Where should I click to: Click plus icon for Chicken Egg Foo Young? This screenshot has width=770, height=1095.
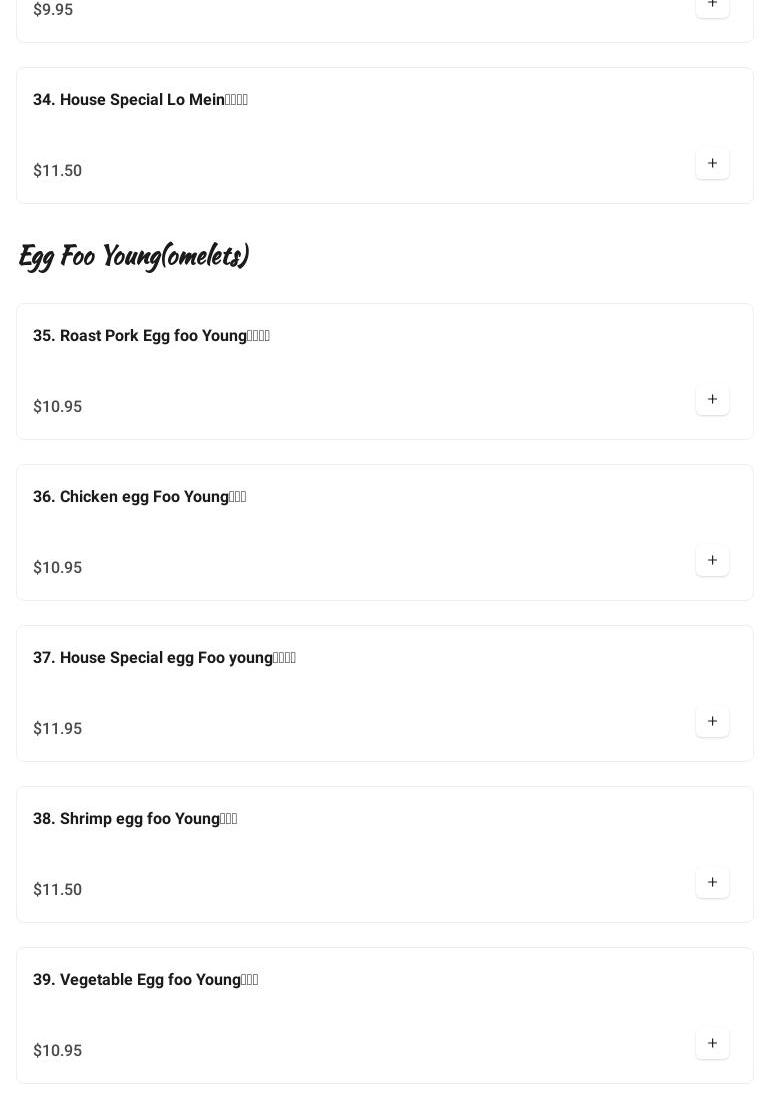pyautogui.click(x=712, y=561)
